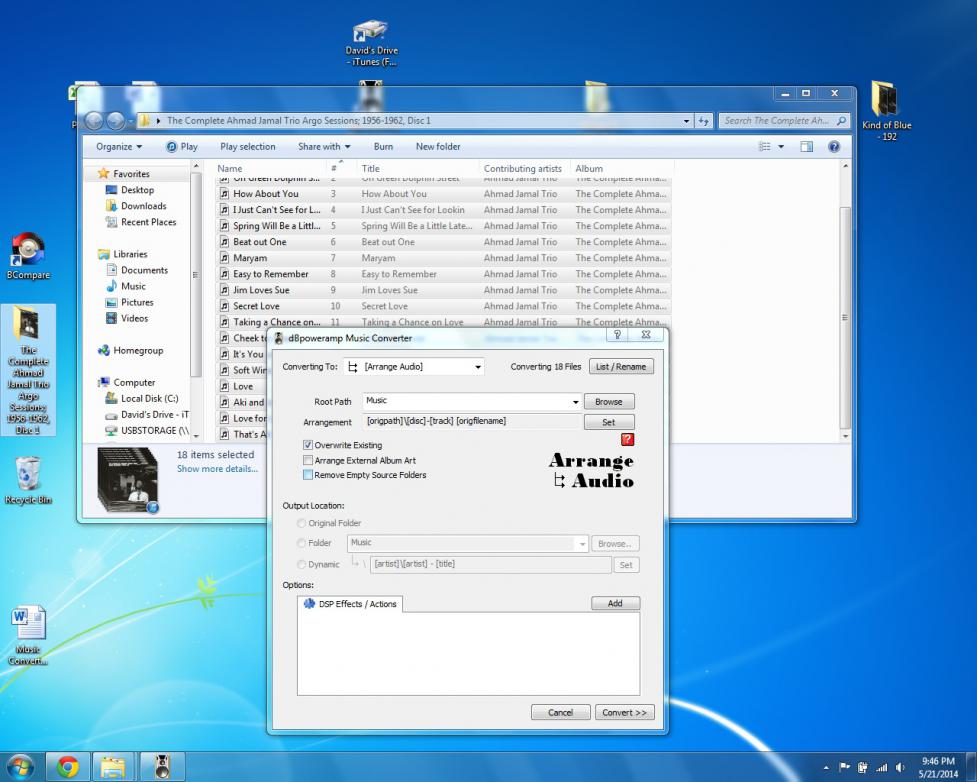Click the red help icon below Set
This screenshot has height=782, width=977.
coord(627,439)
